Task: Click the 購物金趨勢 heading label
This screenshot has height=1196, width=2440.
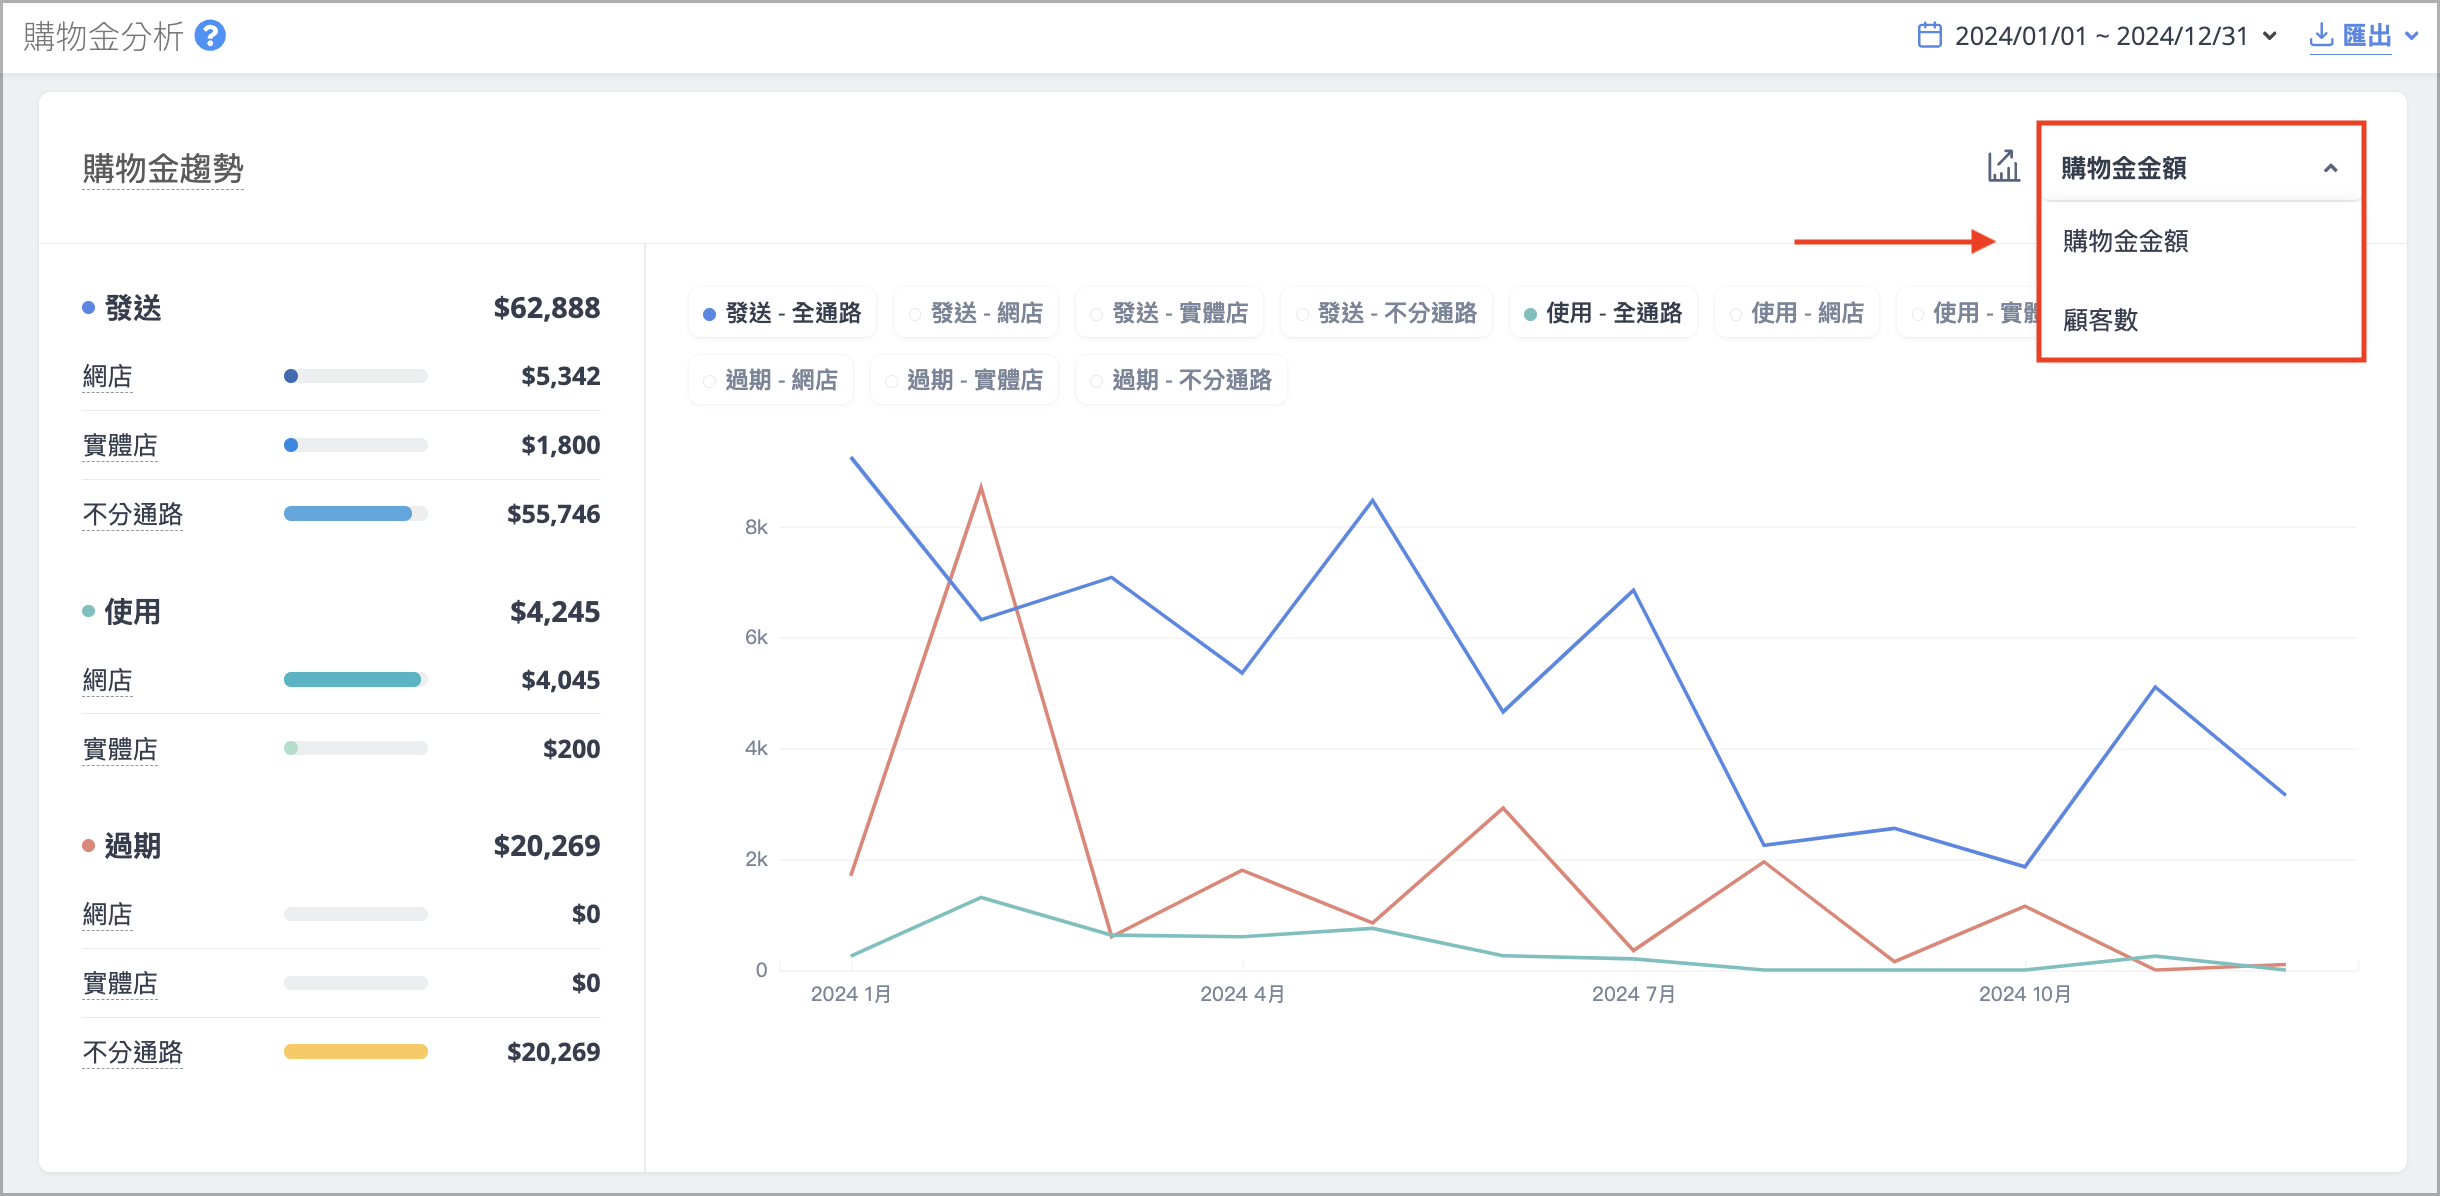Action: tap(163, 168)
